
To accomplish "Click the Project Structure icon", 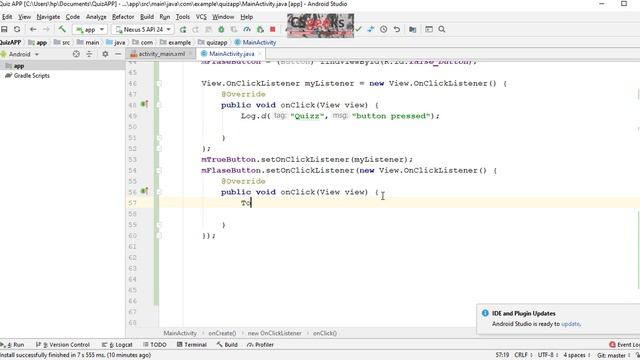I will (x=413, y=29).
